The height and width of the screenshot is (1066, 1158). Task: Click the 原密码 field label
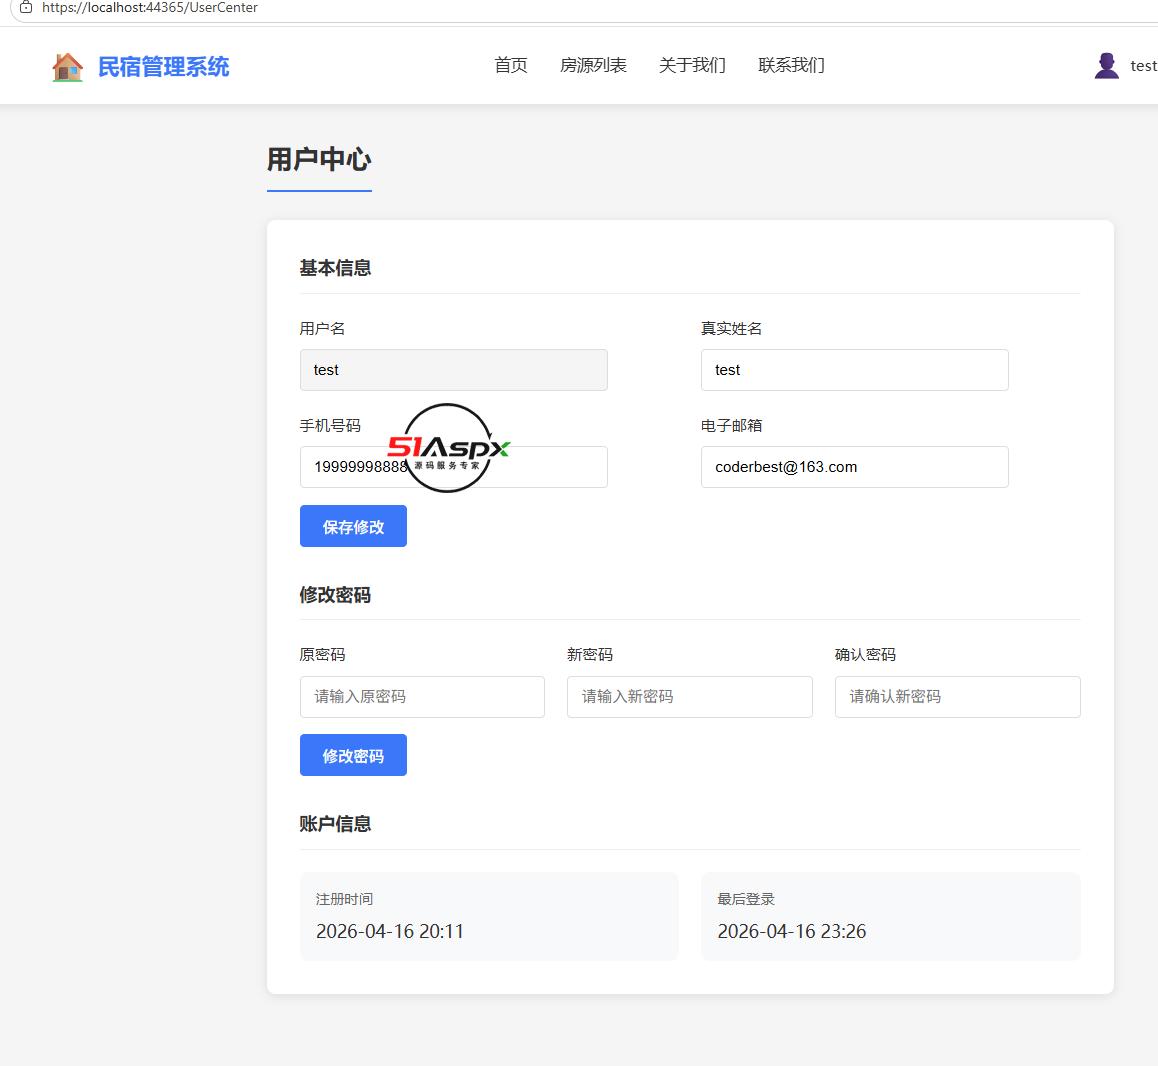tap(322, 655)
